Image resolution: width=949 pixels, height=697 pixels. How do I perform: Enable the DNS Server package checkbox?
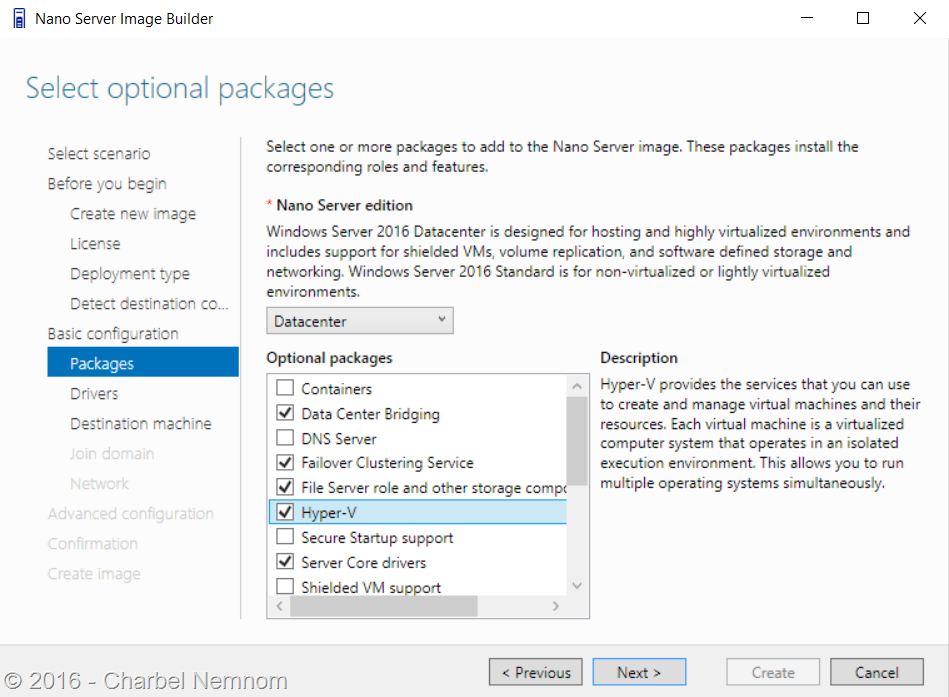pyautogui.click(x=285, y=437)
